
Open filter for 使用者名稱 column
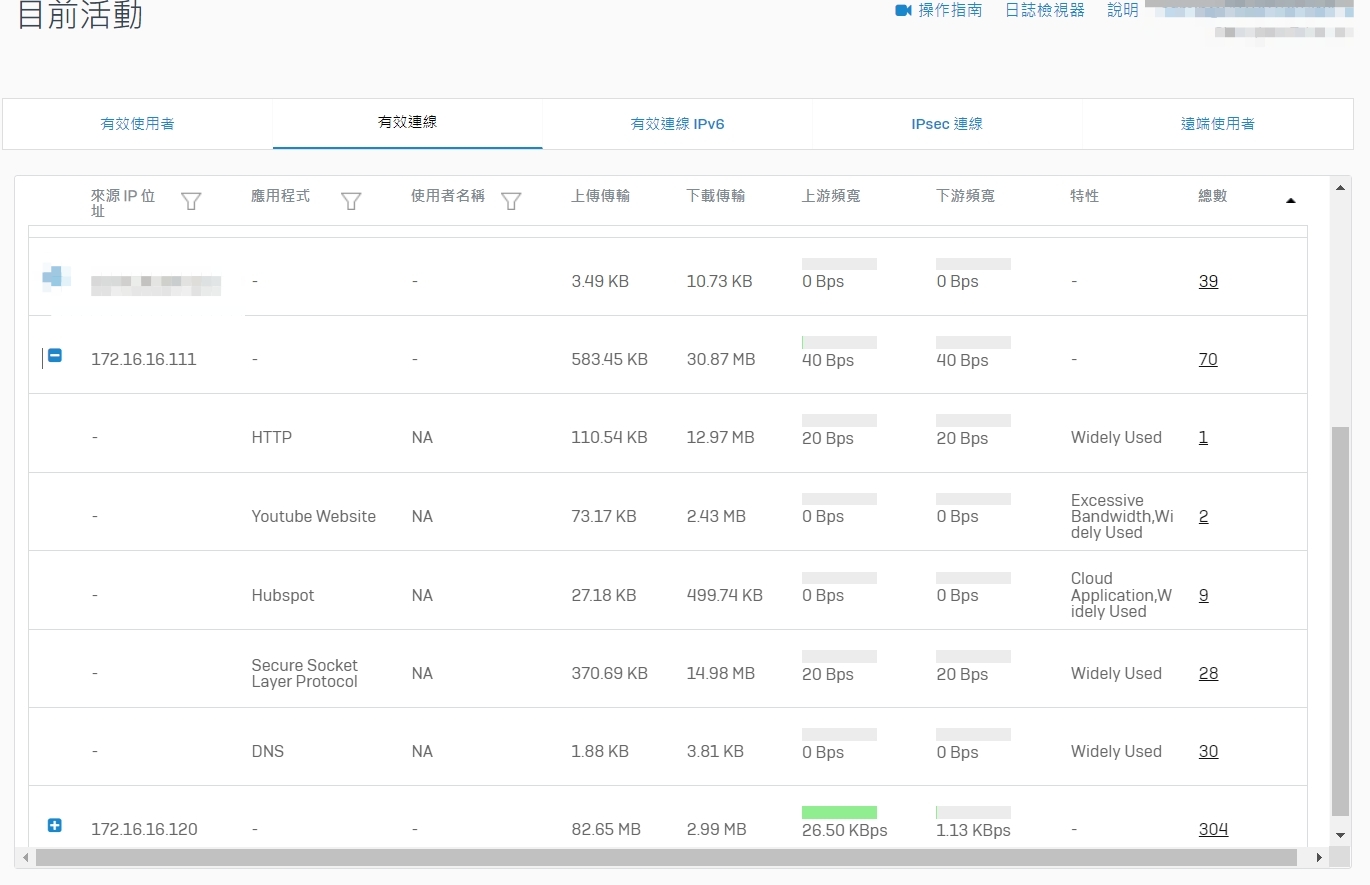pos(511,202)
